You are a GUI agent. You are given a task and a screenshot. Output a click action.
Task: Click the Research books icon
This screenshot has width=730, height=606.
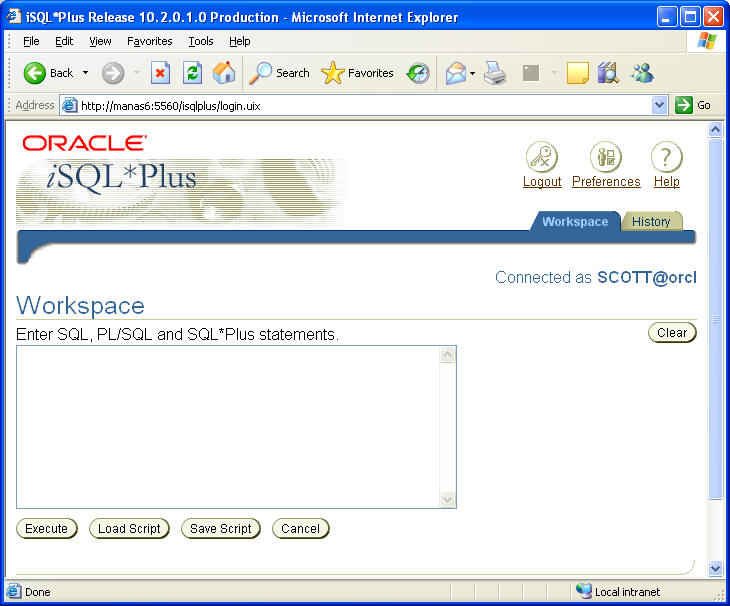point(608,73)
